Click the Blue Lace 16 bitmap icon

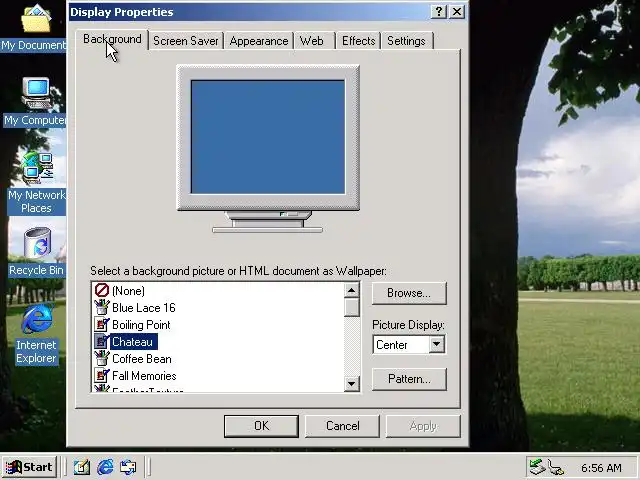pyautogui.click(x=102, y=307)
